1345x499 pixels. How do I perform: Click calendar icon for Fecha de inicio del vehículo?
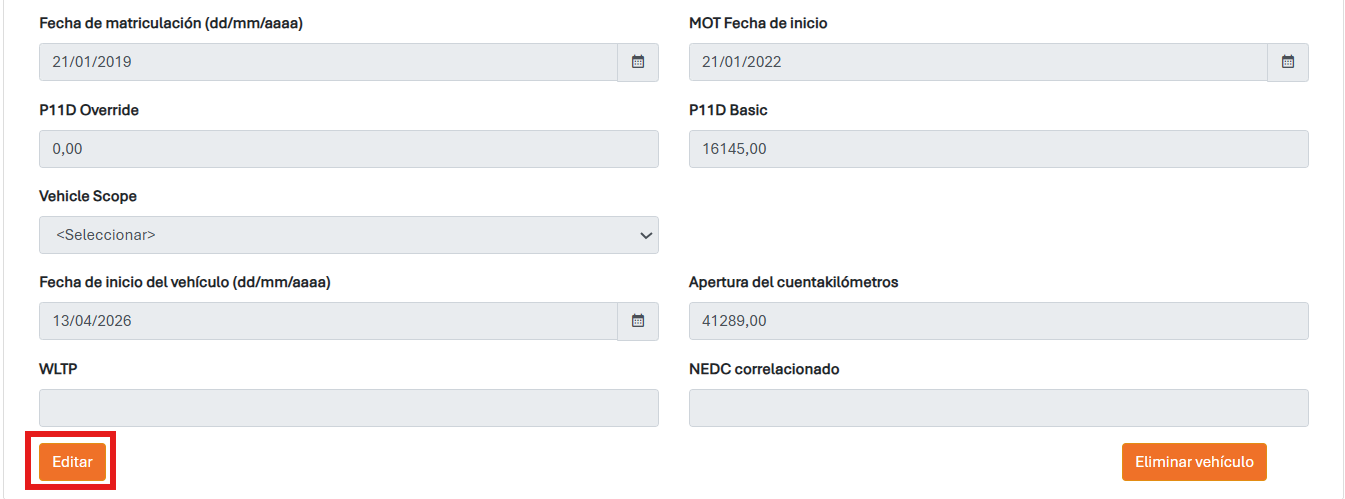[x=638, y=321]
